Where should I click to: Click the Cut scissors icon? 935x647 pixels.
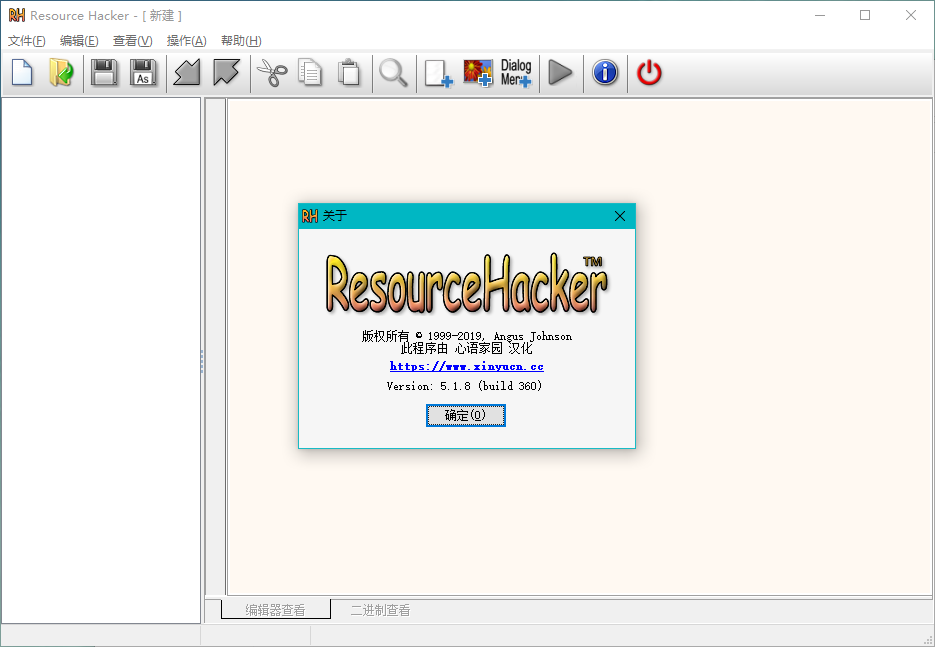271,73
